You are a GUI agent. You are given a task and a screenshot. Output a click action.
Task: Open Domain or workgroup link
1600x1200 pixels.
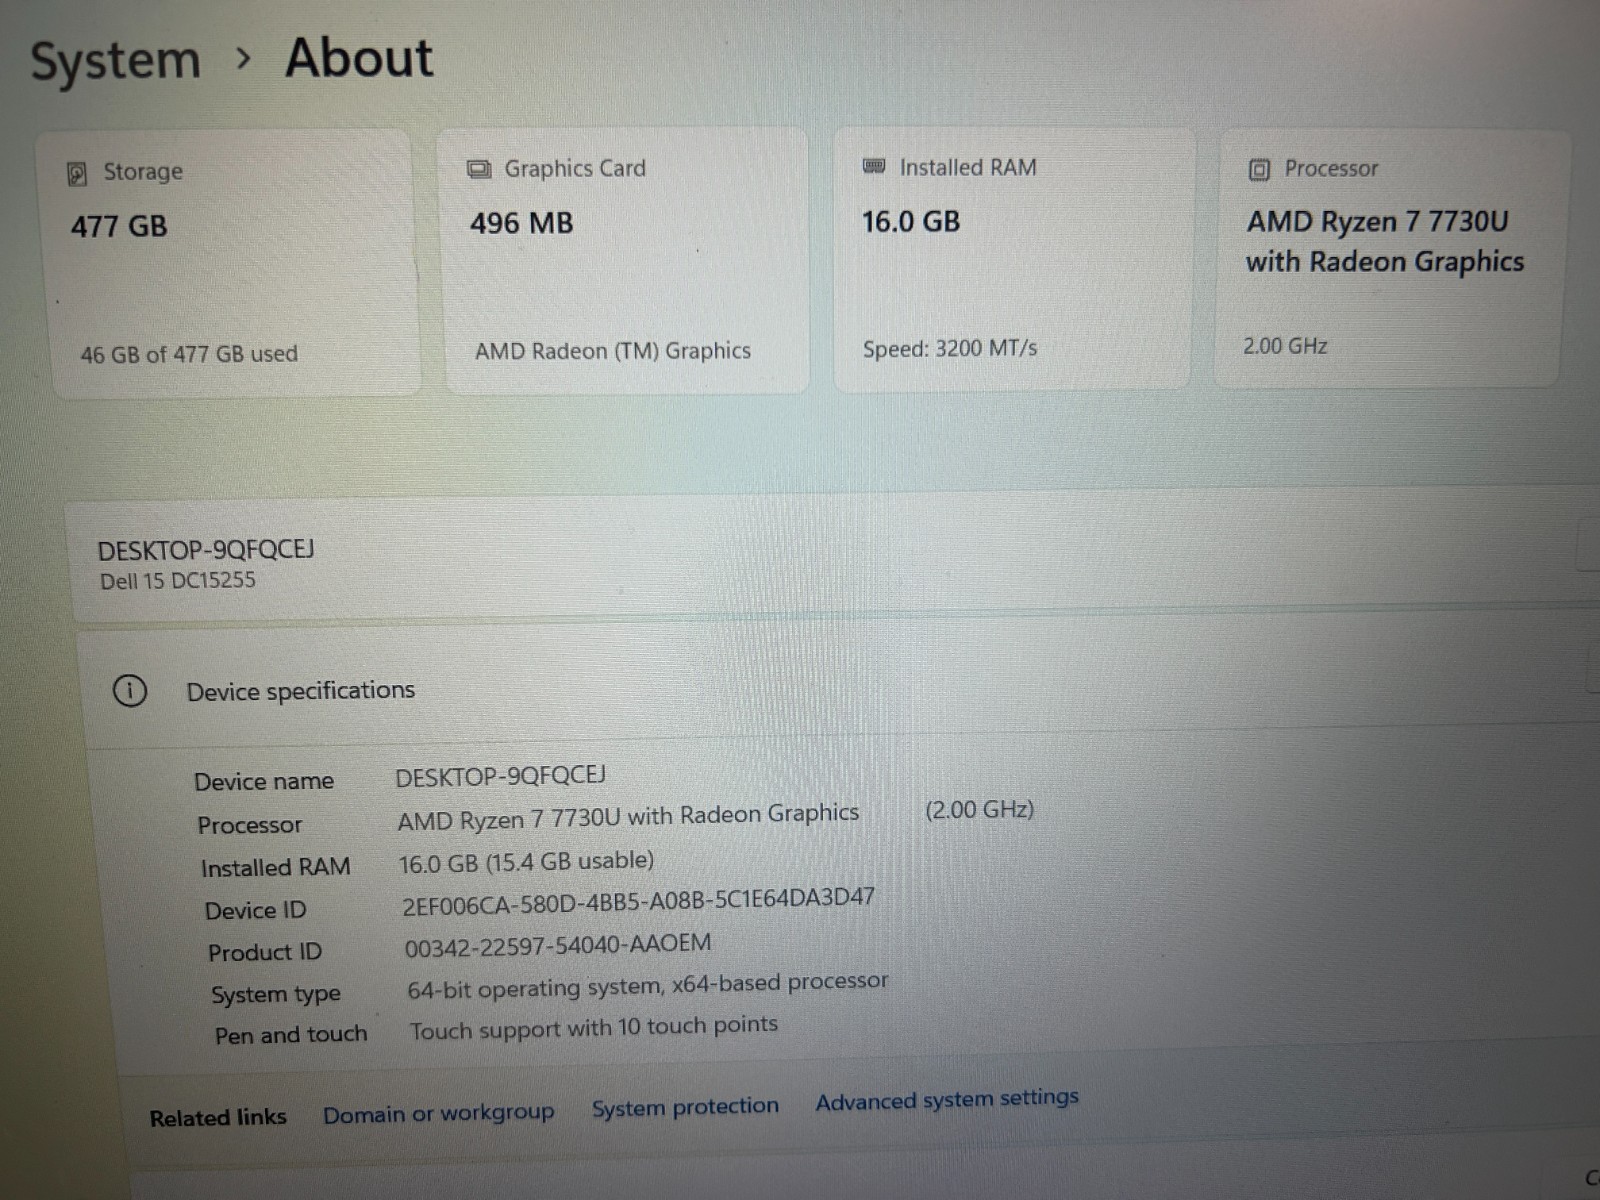(x=438, y=1113)
